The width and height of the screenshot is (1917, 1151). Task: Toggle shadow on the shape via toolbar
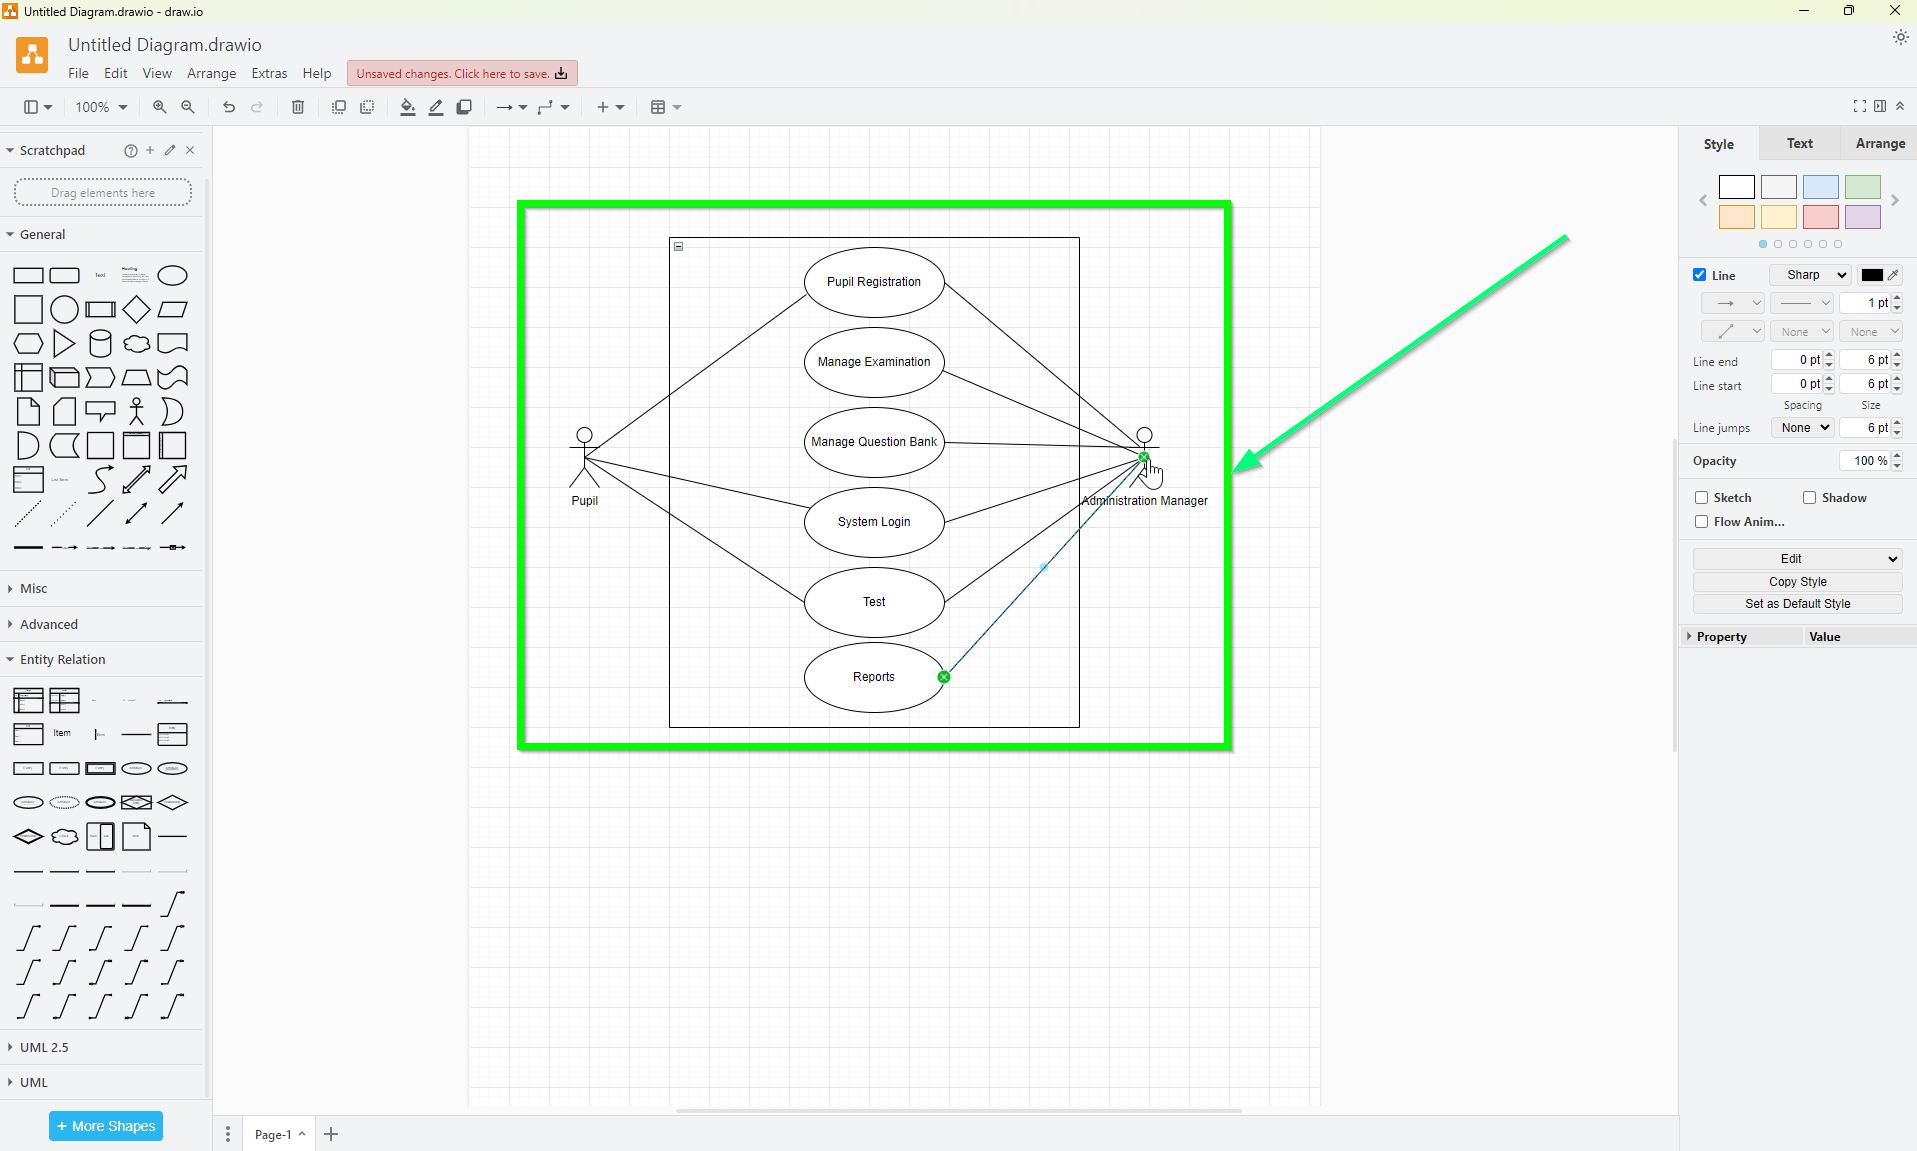463,107
